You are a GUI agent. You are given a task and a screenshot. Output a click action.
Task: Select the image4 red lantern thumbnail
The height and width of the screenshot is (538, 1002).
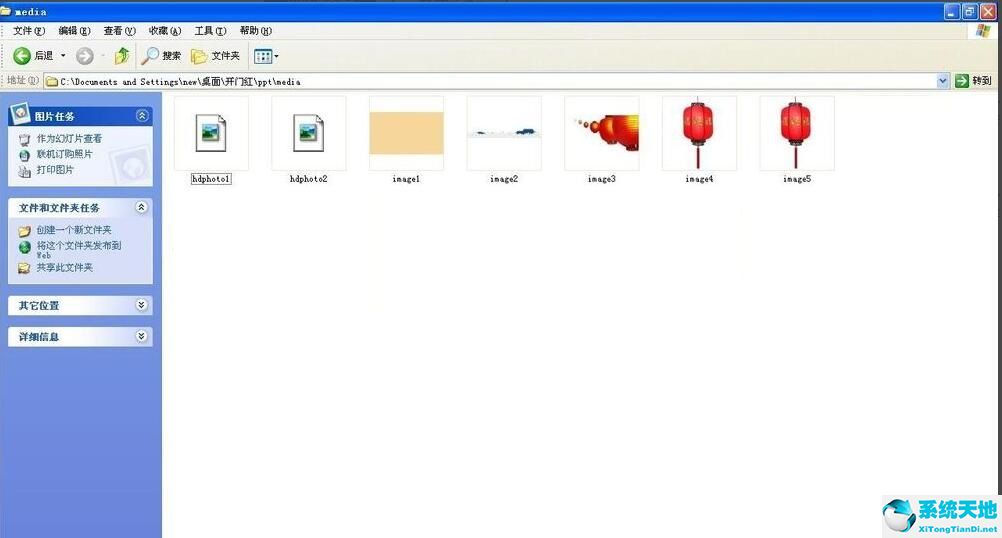point(699,133)
